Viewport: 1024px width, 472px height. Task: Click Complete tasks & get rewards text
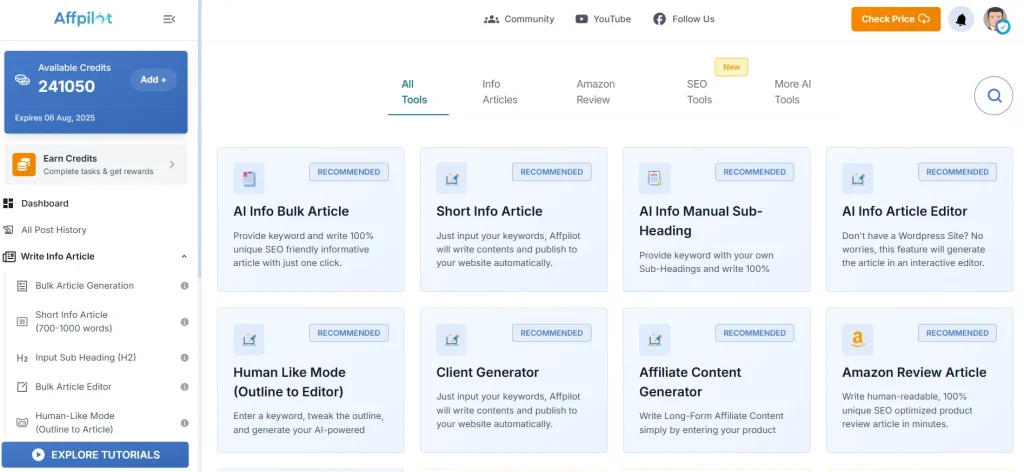98,172
